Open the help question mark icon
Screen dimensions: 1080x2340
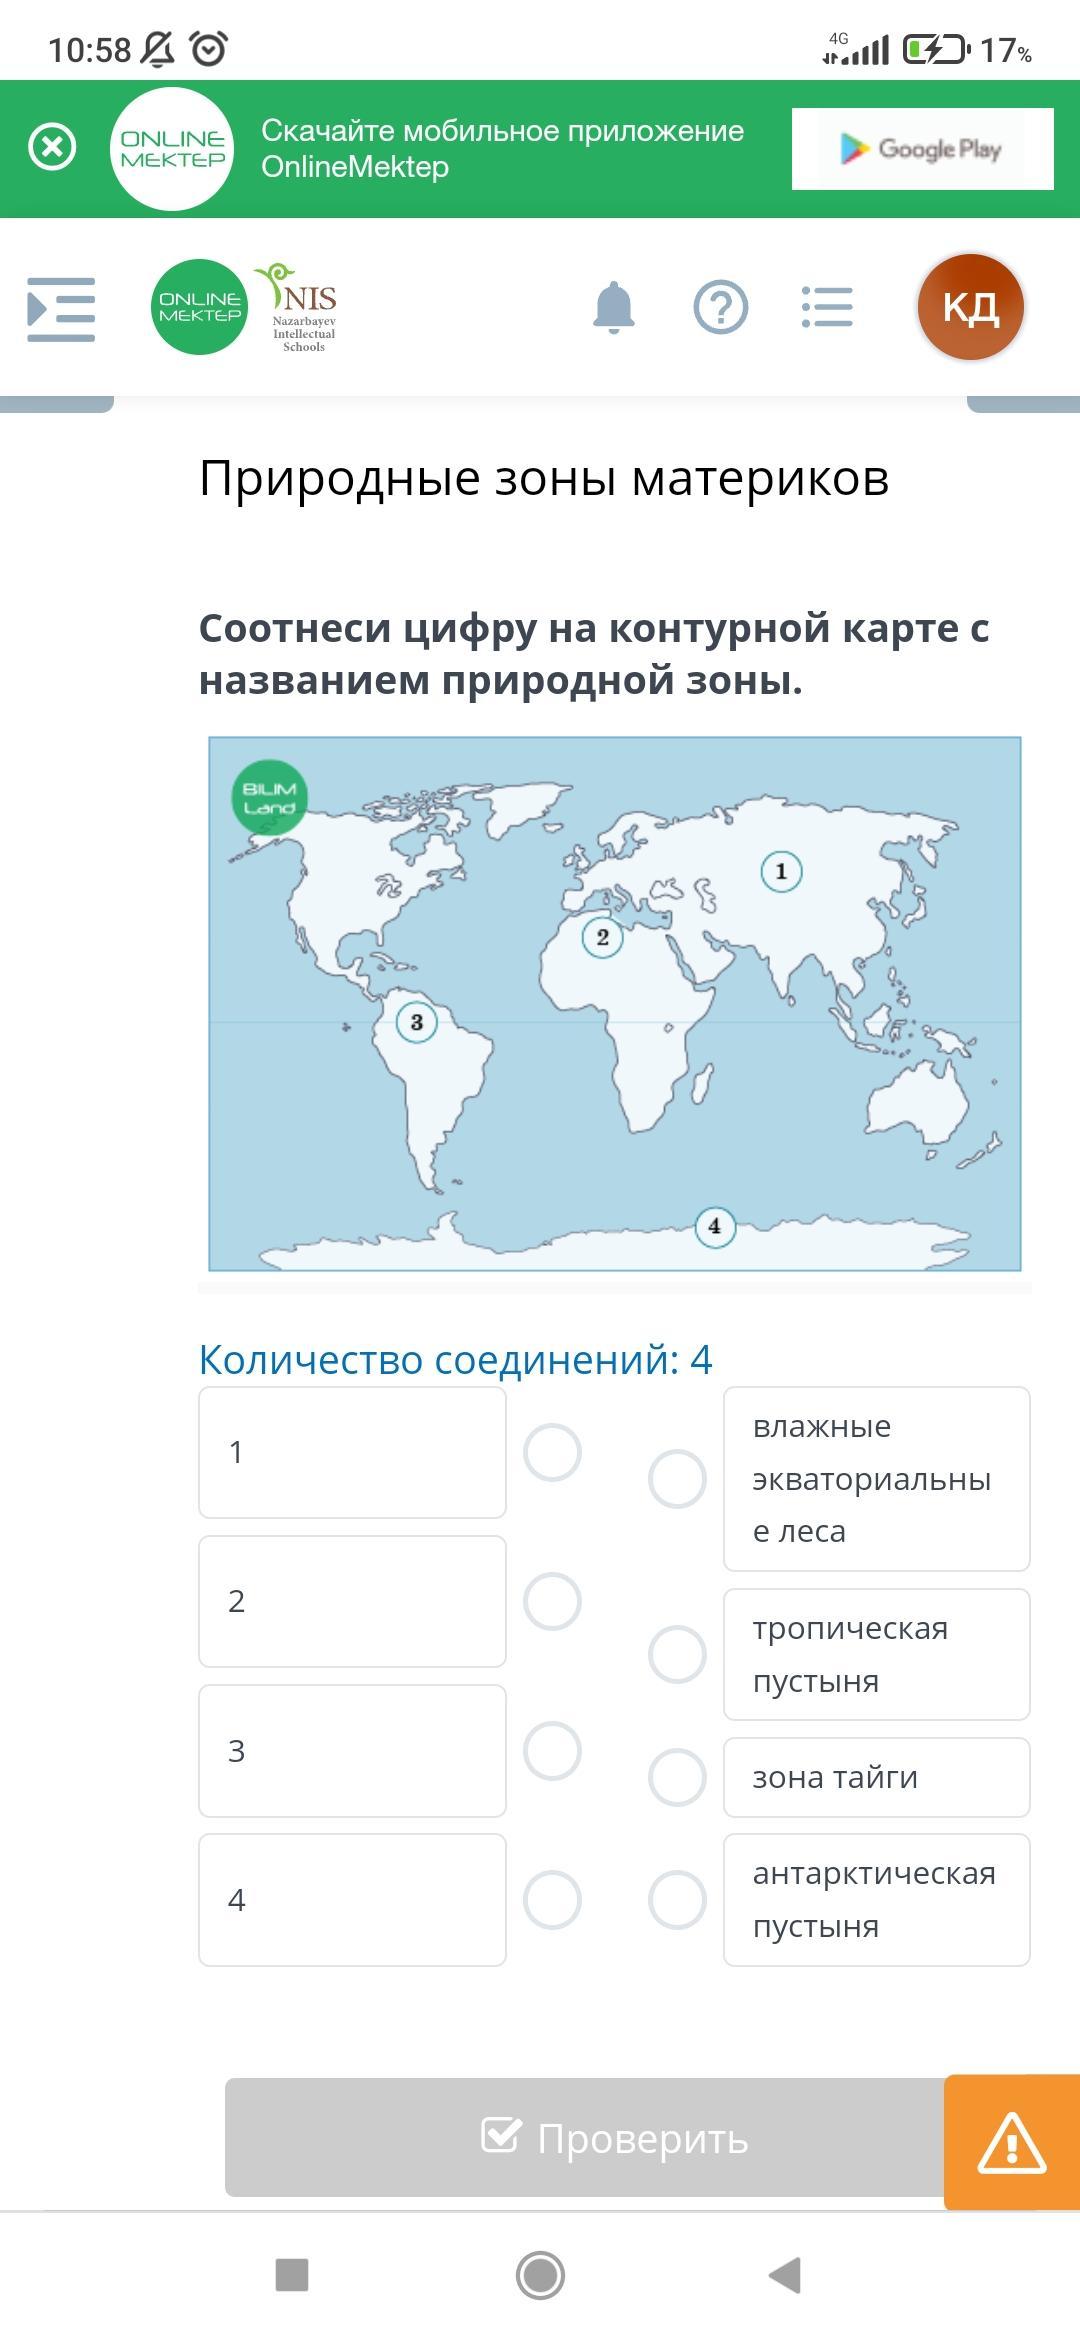click(x=721, y=307)
